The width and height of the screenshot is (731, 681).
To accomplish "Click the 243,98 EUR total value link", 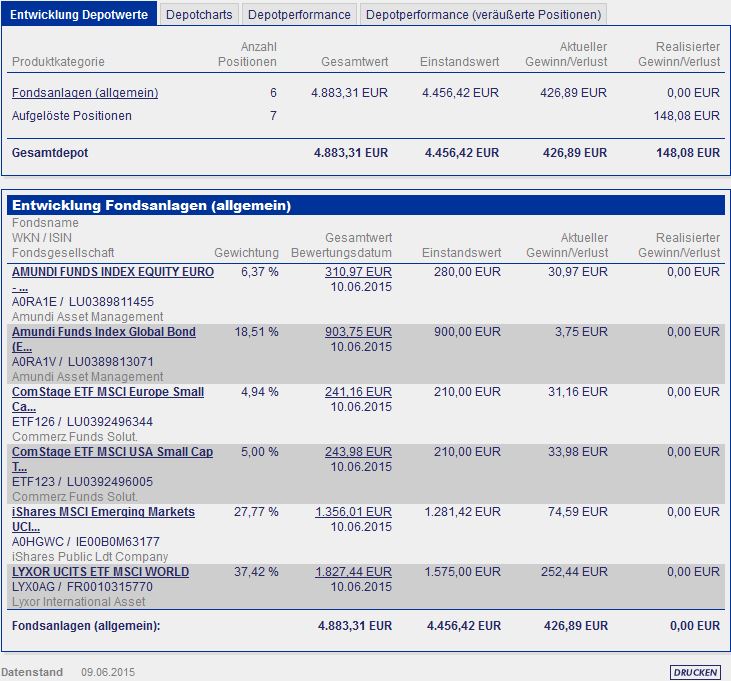I will click(x=358, y=452).
